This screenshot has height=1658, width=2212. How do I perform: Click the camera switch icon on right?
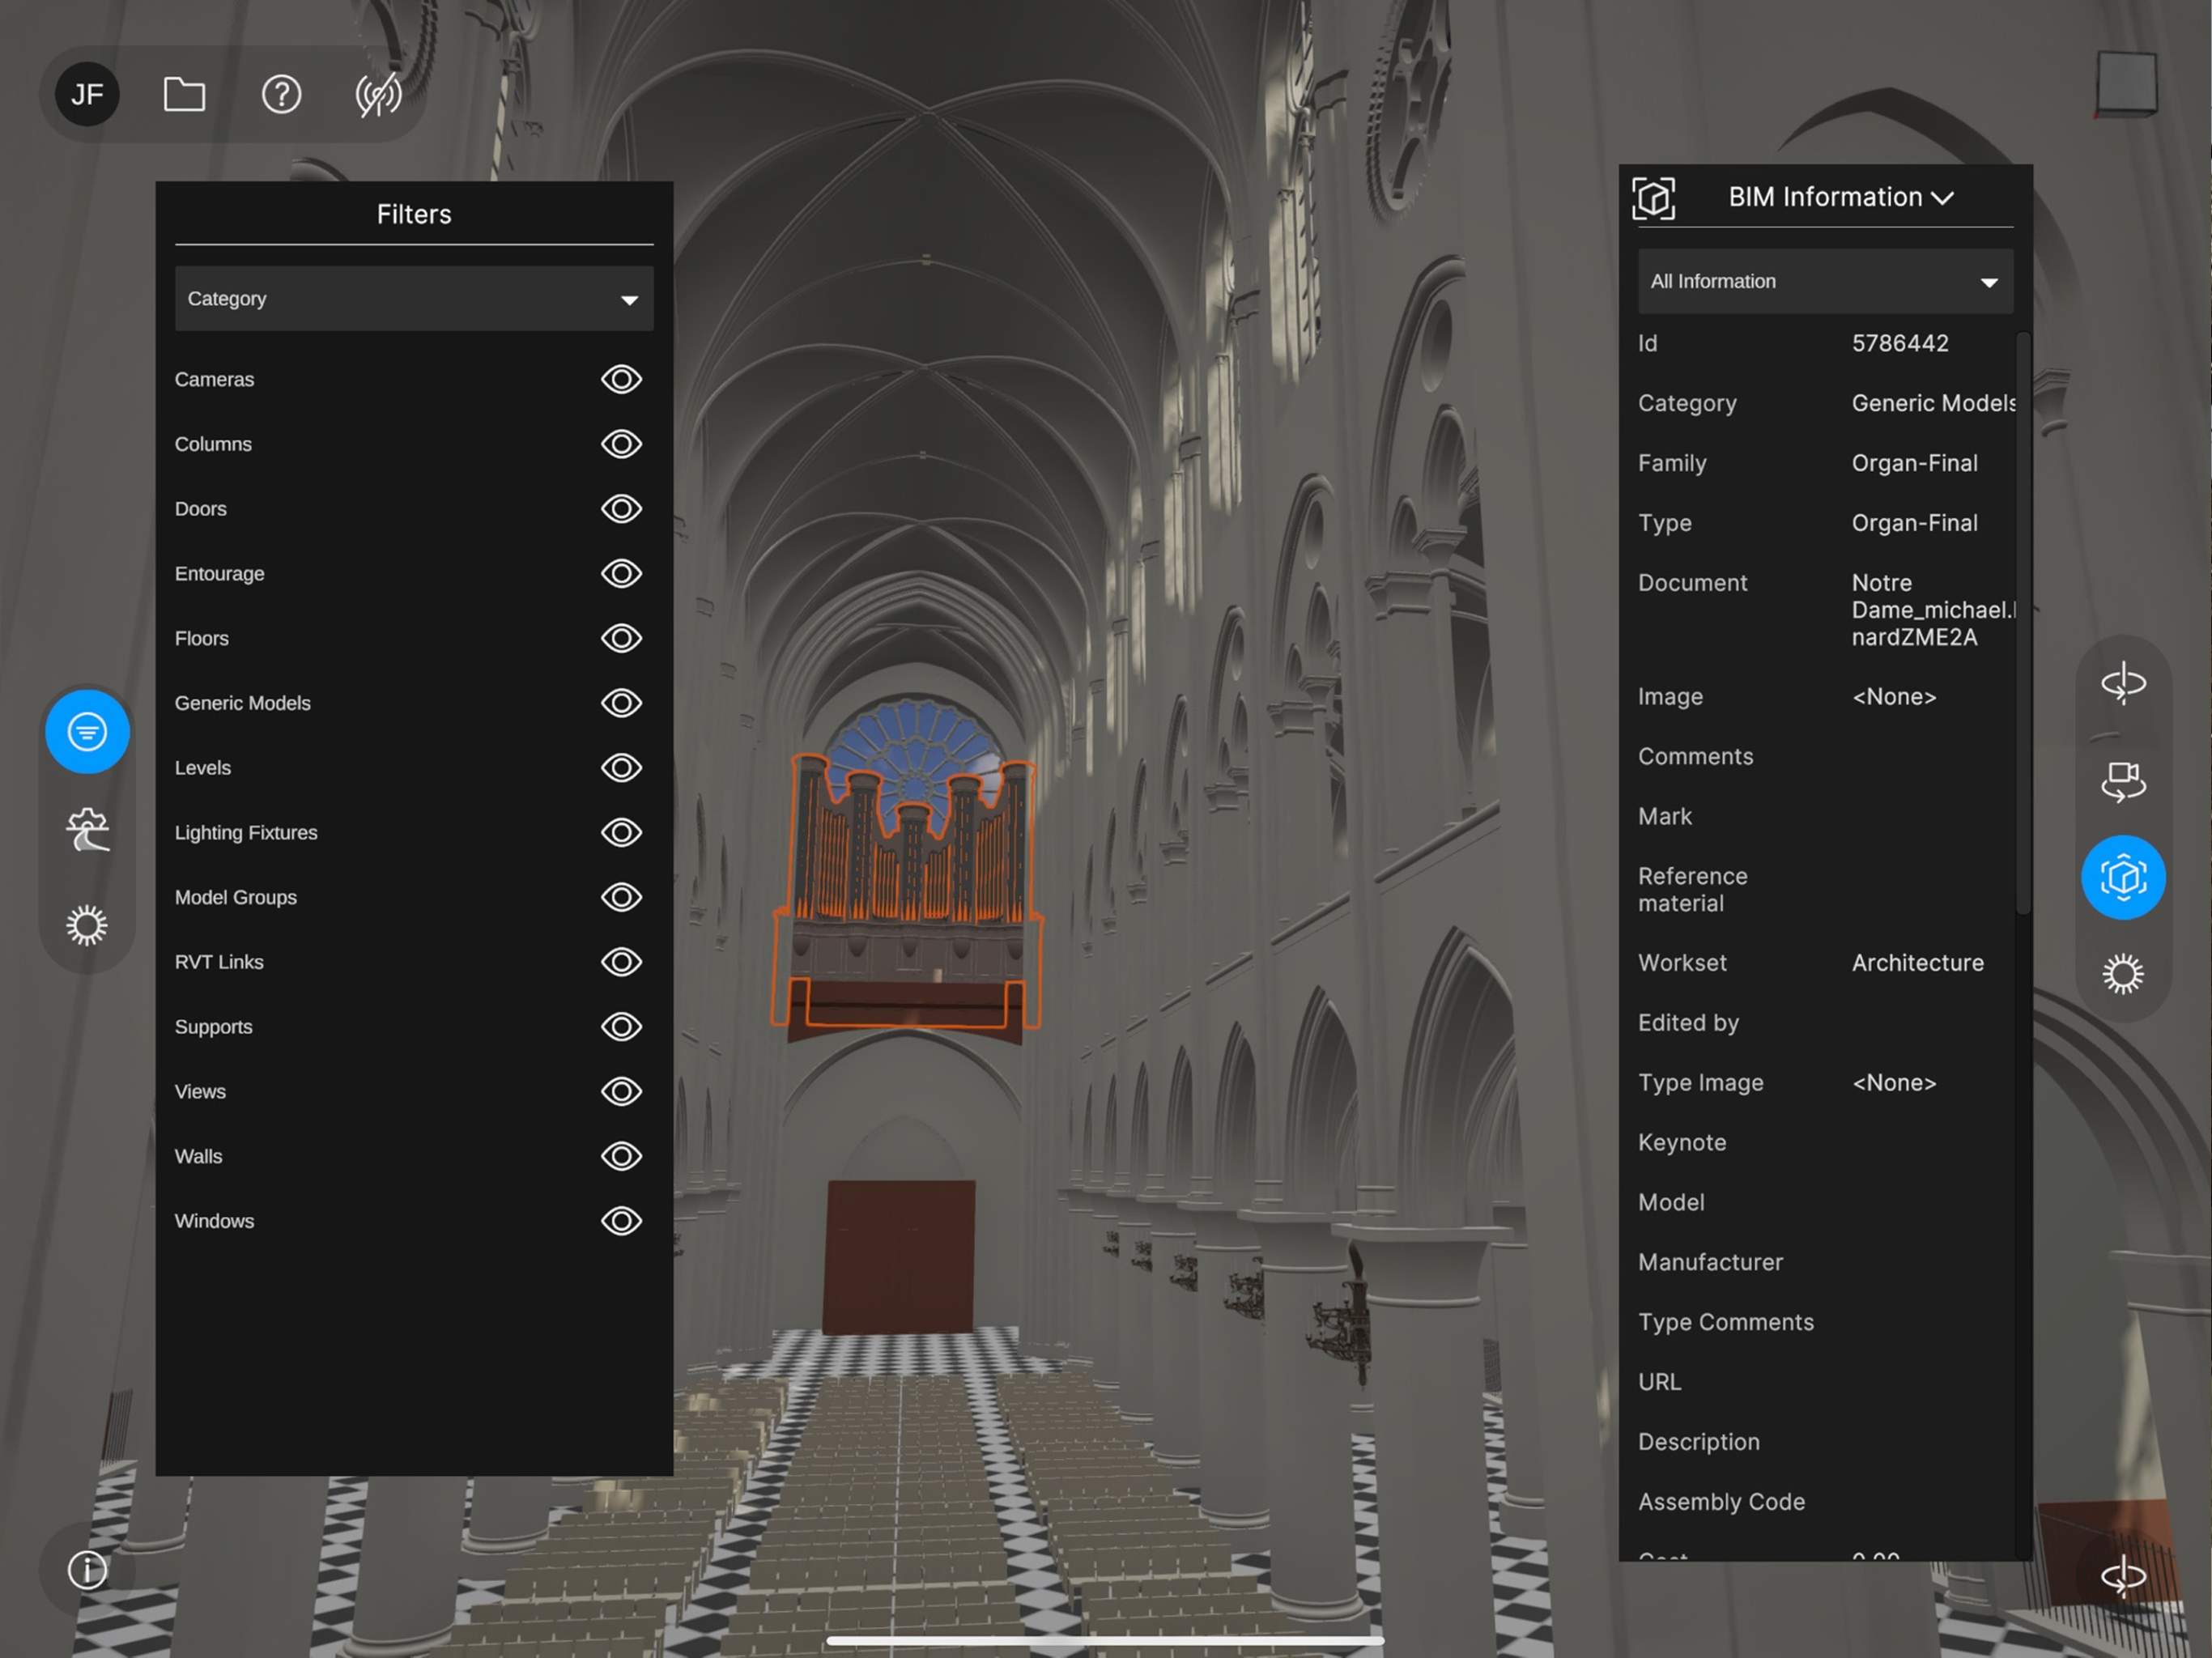[x=2123, y=781]
